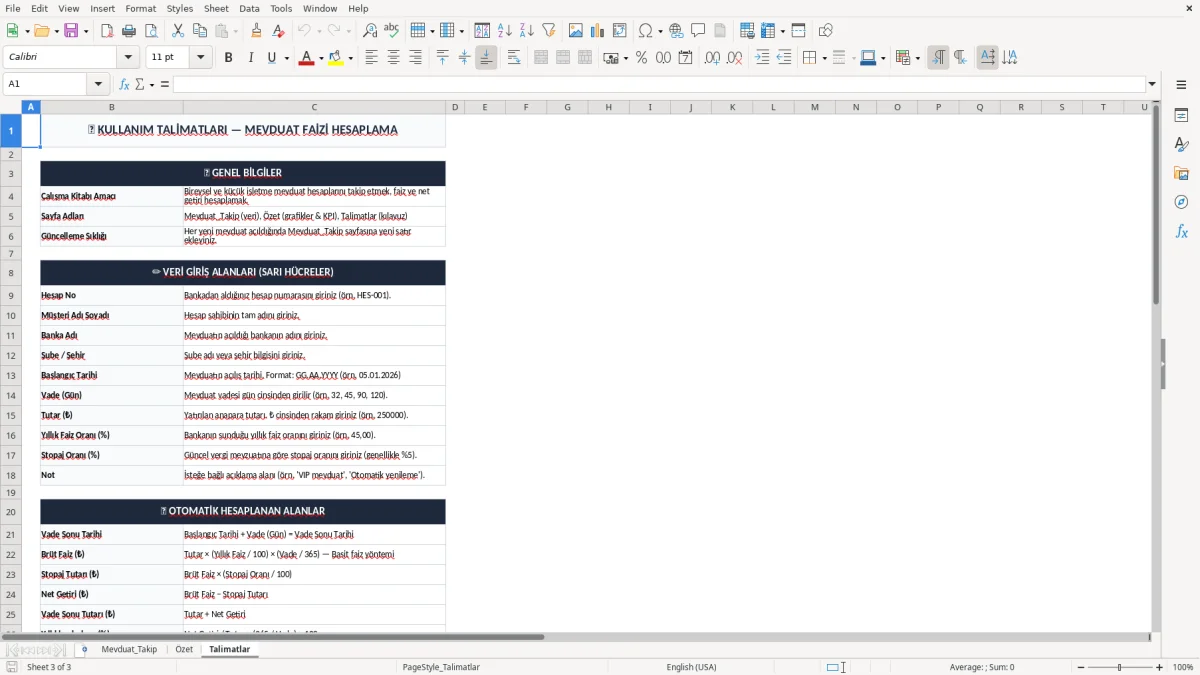This screenshot has height=675, width=1200.
Task: Expand the formula bar
Action: [1153, 84]
